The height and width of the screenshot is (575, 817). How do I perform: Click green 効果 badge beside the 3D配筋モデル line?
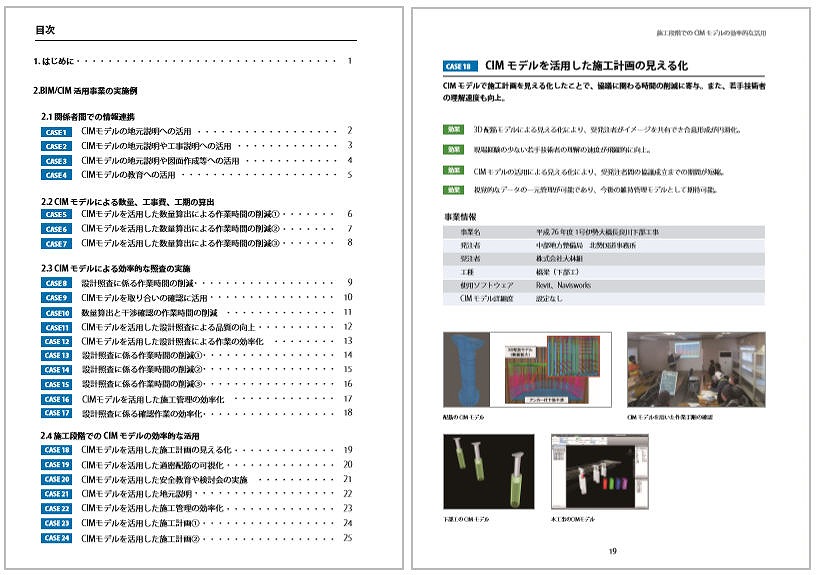(x=453, y=129)
